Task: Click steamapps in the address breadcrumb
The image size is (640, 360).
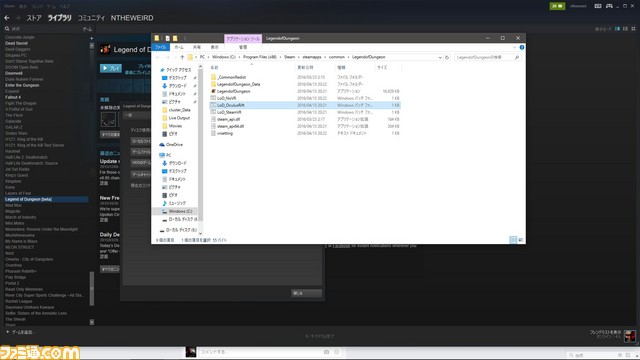Action: point(311,57)
